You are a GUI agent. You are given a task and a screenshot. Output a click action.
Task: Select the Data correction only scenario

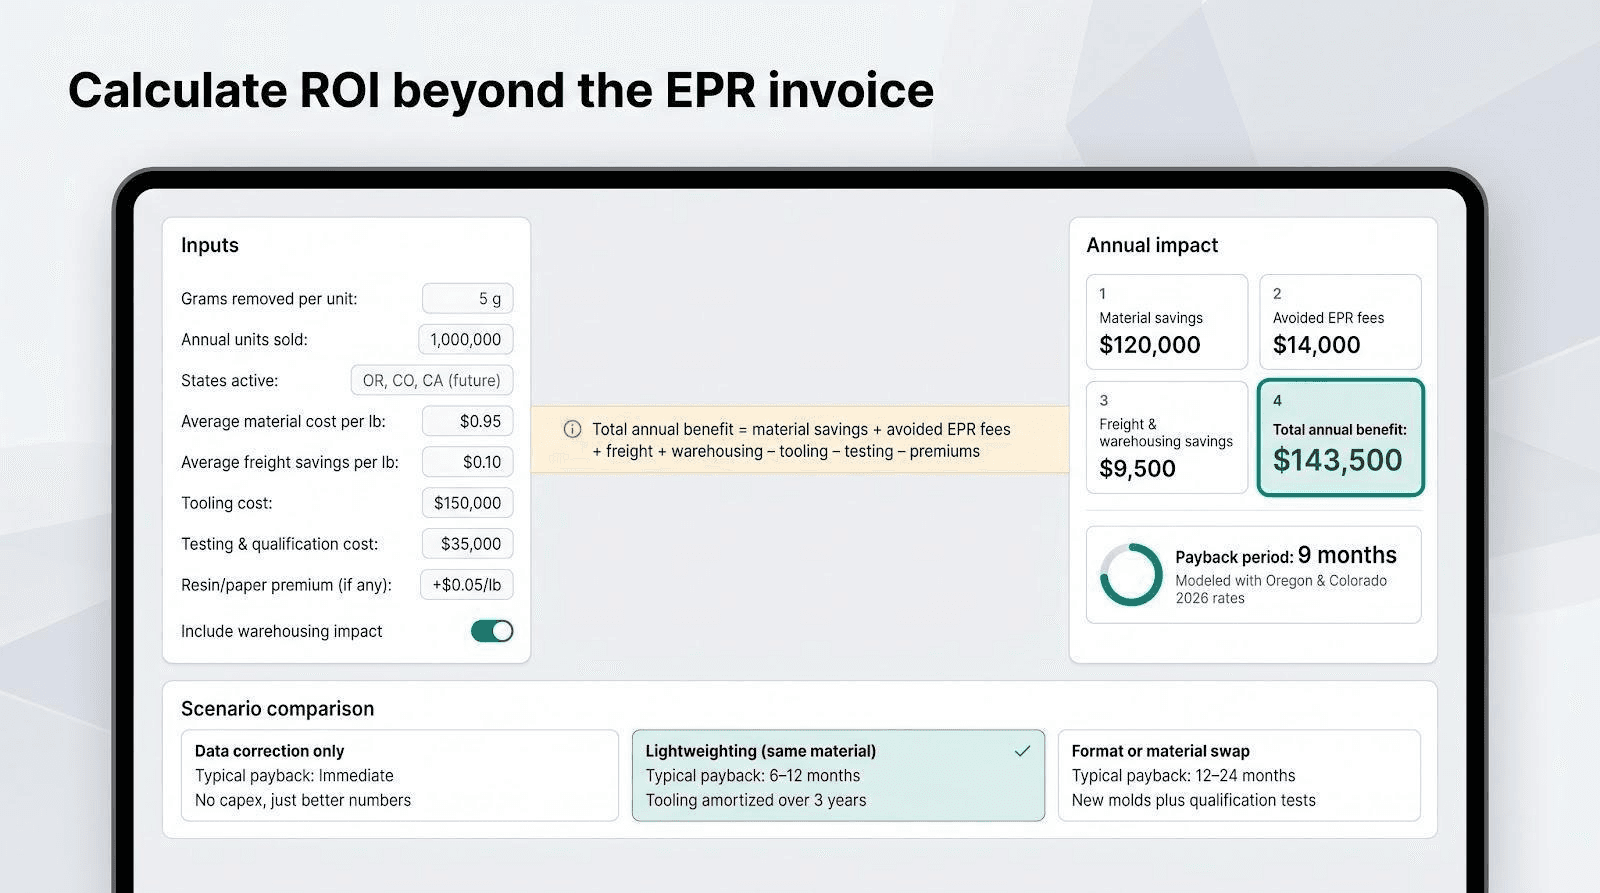pyautogui.click(x=400, y=775)
